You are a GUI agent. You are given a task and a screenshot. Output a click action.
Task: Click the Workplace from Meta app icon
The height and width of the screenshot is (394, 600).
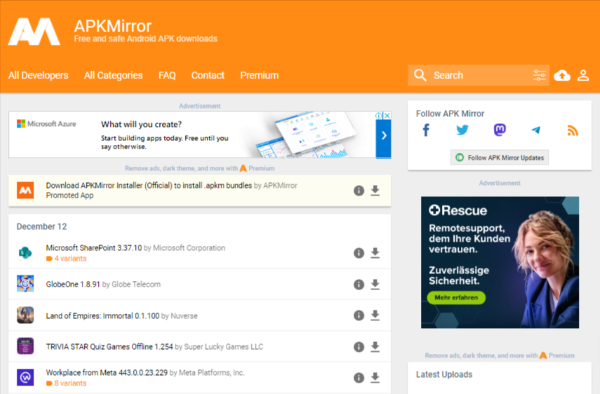point(25,378)
